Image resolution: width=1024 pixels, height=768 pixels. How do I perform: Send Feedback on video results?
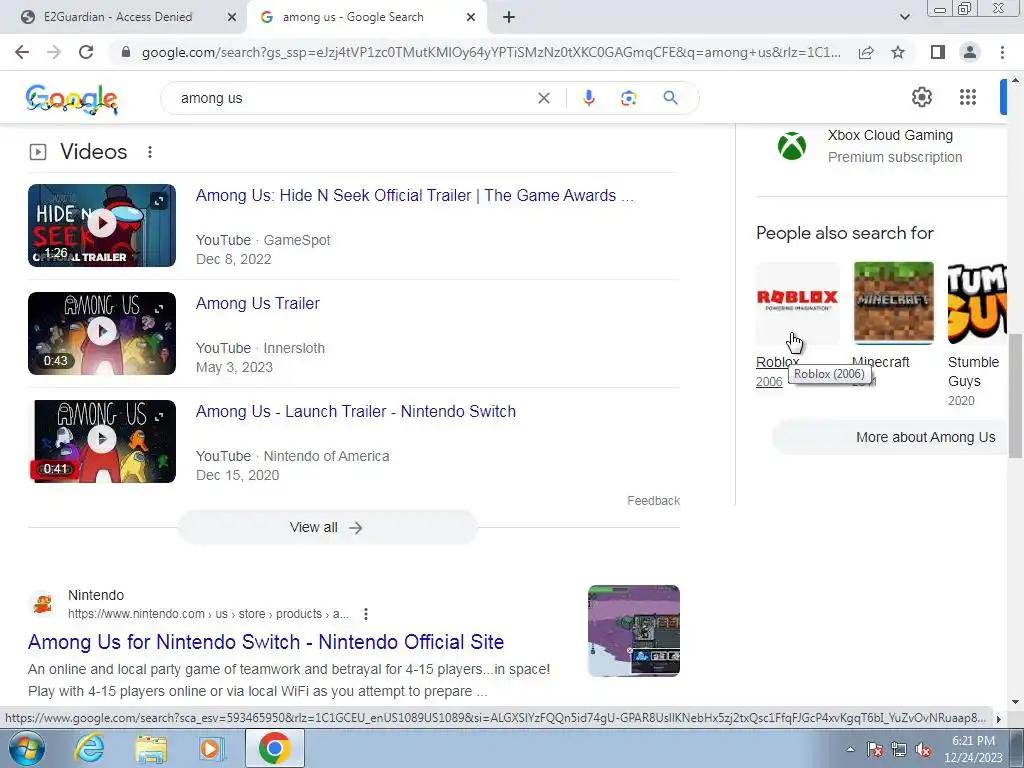(653, 500)
